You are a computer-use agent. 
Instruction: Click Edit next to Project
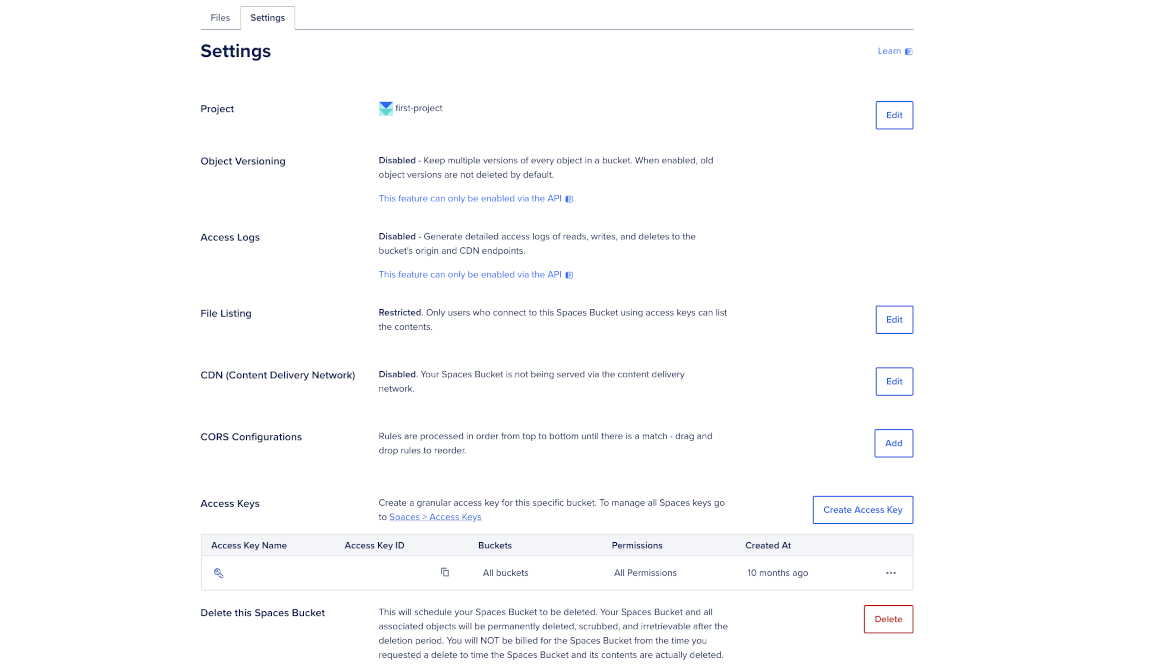[893, 115]
